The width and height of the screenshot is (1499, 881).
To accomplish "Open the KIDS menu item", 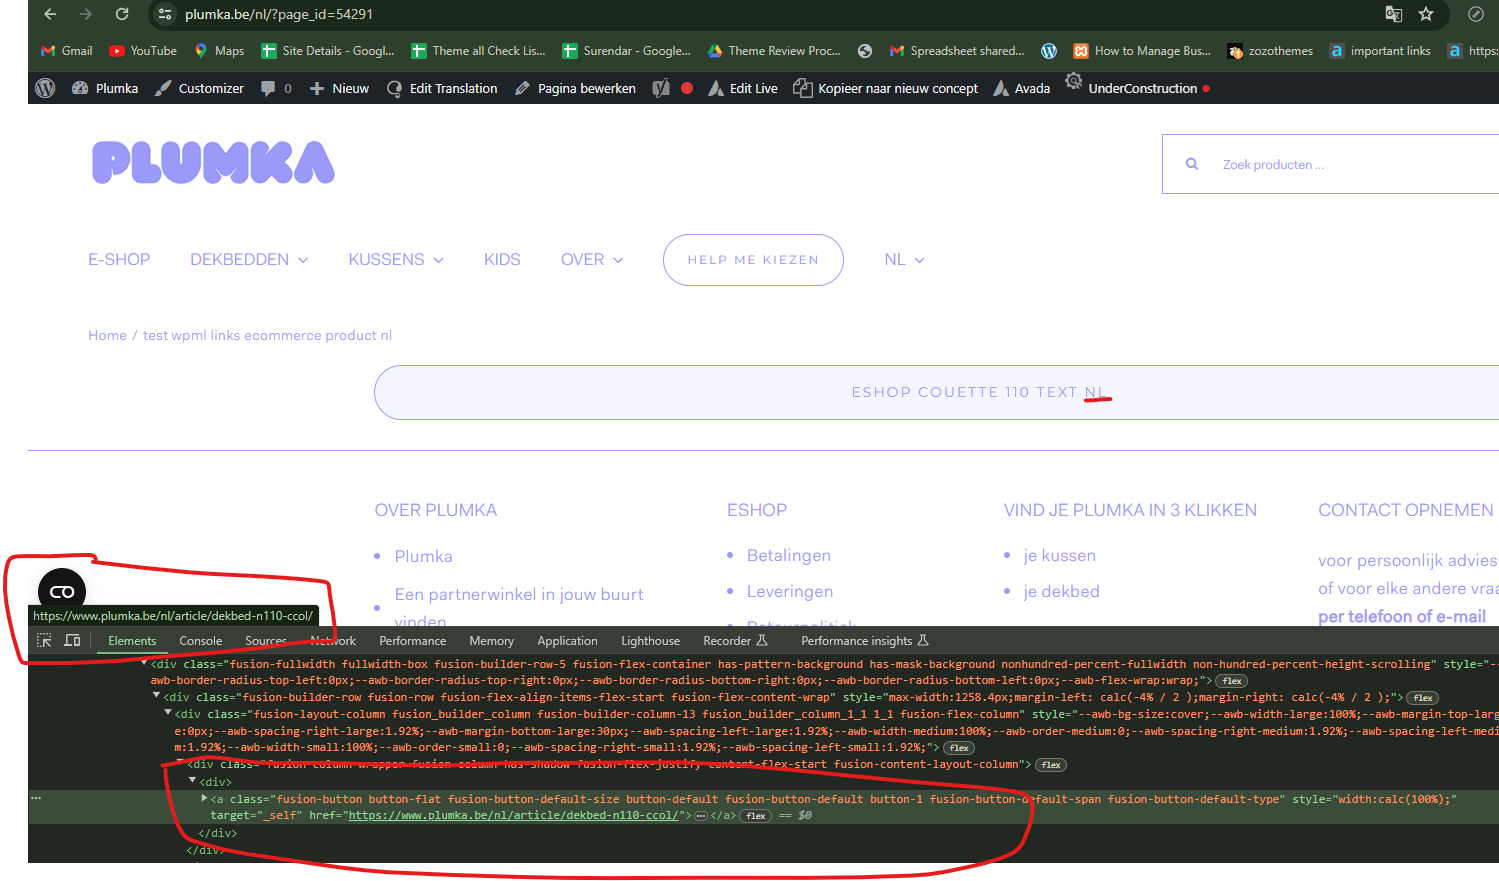I will coord(502,260).
